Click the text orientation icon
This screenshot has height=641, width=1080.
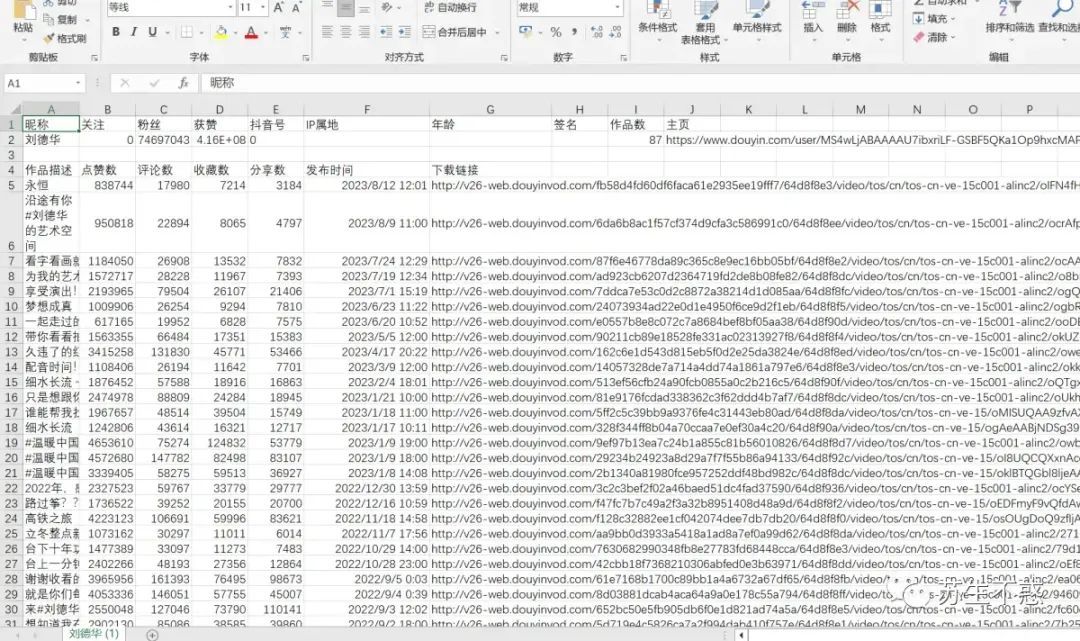coord(387,8)
